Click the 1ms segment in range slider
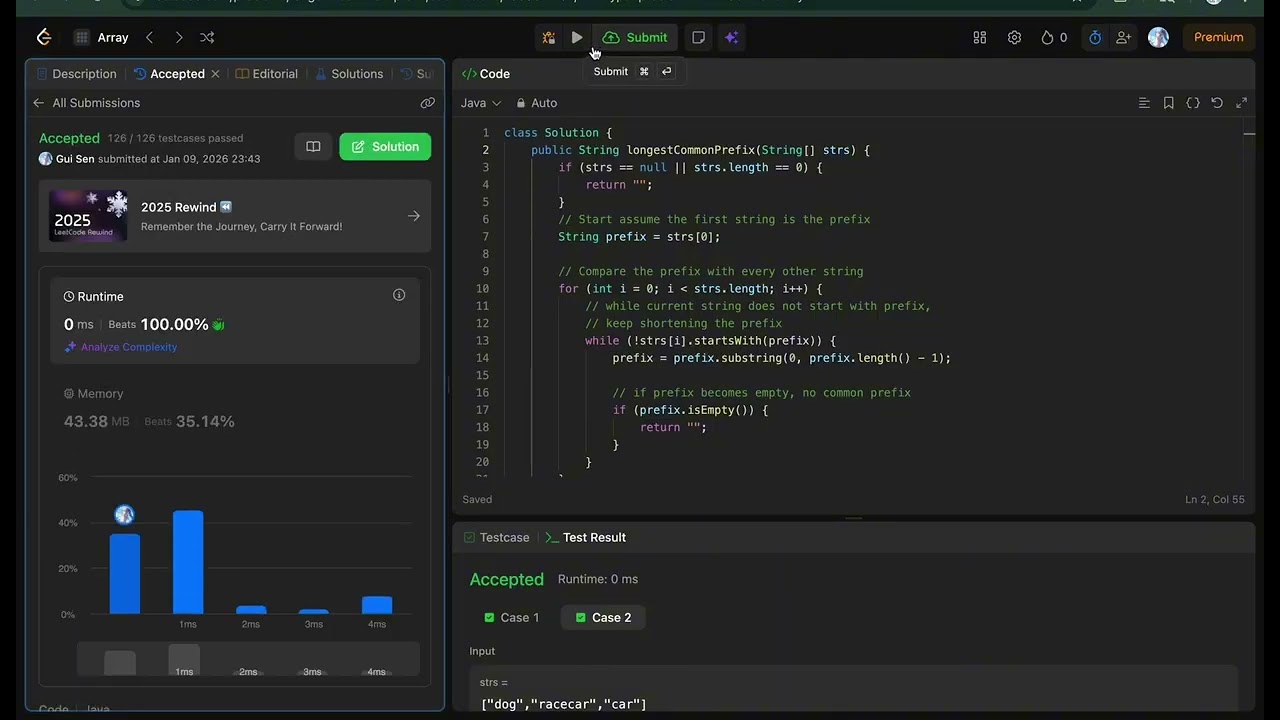Image resolution: width=1280 pixels, height=720 pixels. coord(184,660)
